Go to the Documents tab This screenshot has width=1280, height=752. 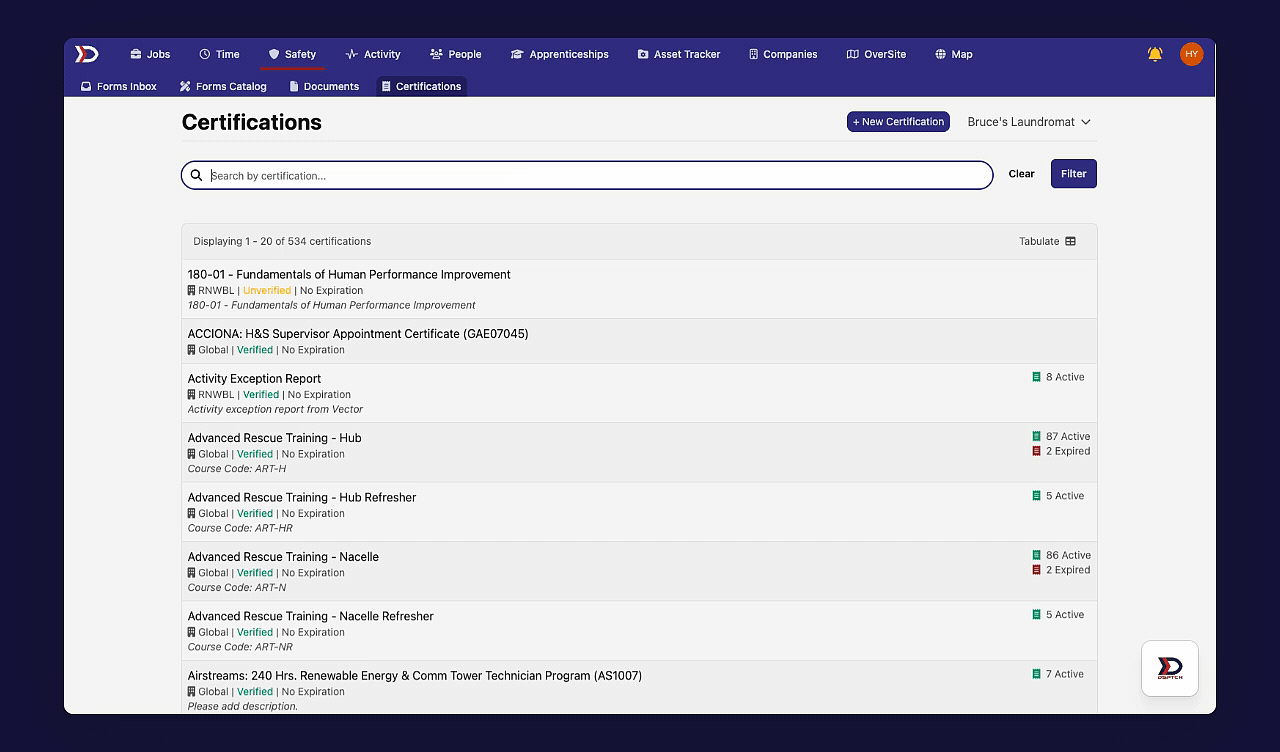click(x=324, y=86)
